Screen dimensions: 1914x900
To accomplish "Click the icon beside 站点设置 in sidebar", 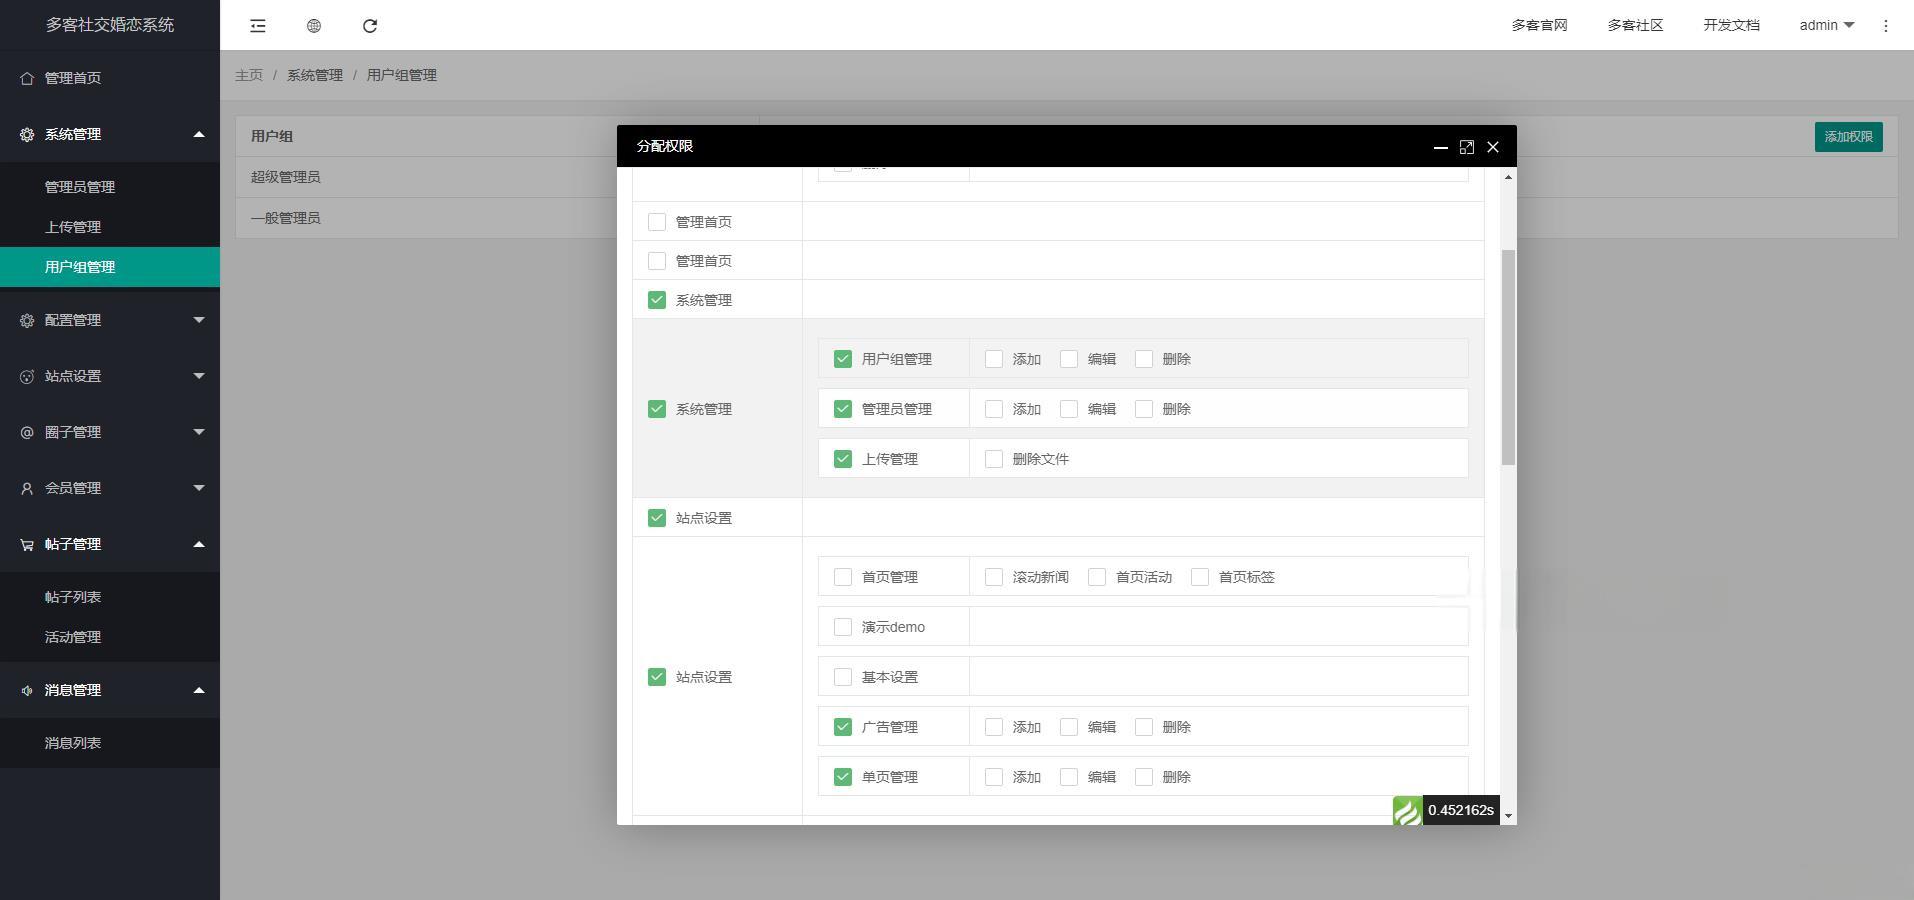I will (27, 376).
